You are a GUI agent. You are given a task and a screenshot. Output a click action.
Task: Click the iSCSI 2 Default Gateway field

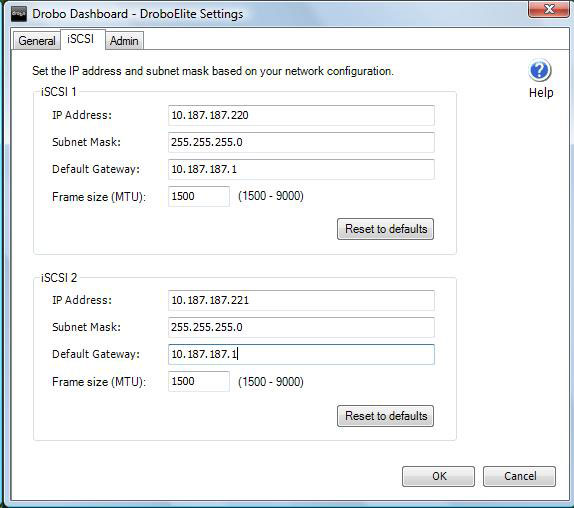click(301, 354)
